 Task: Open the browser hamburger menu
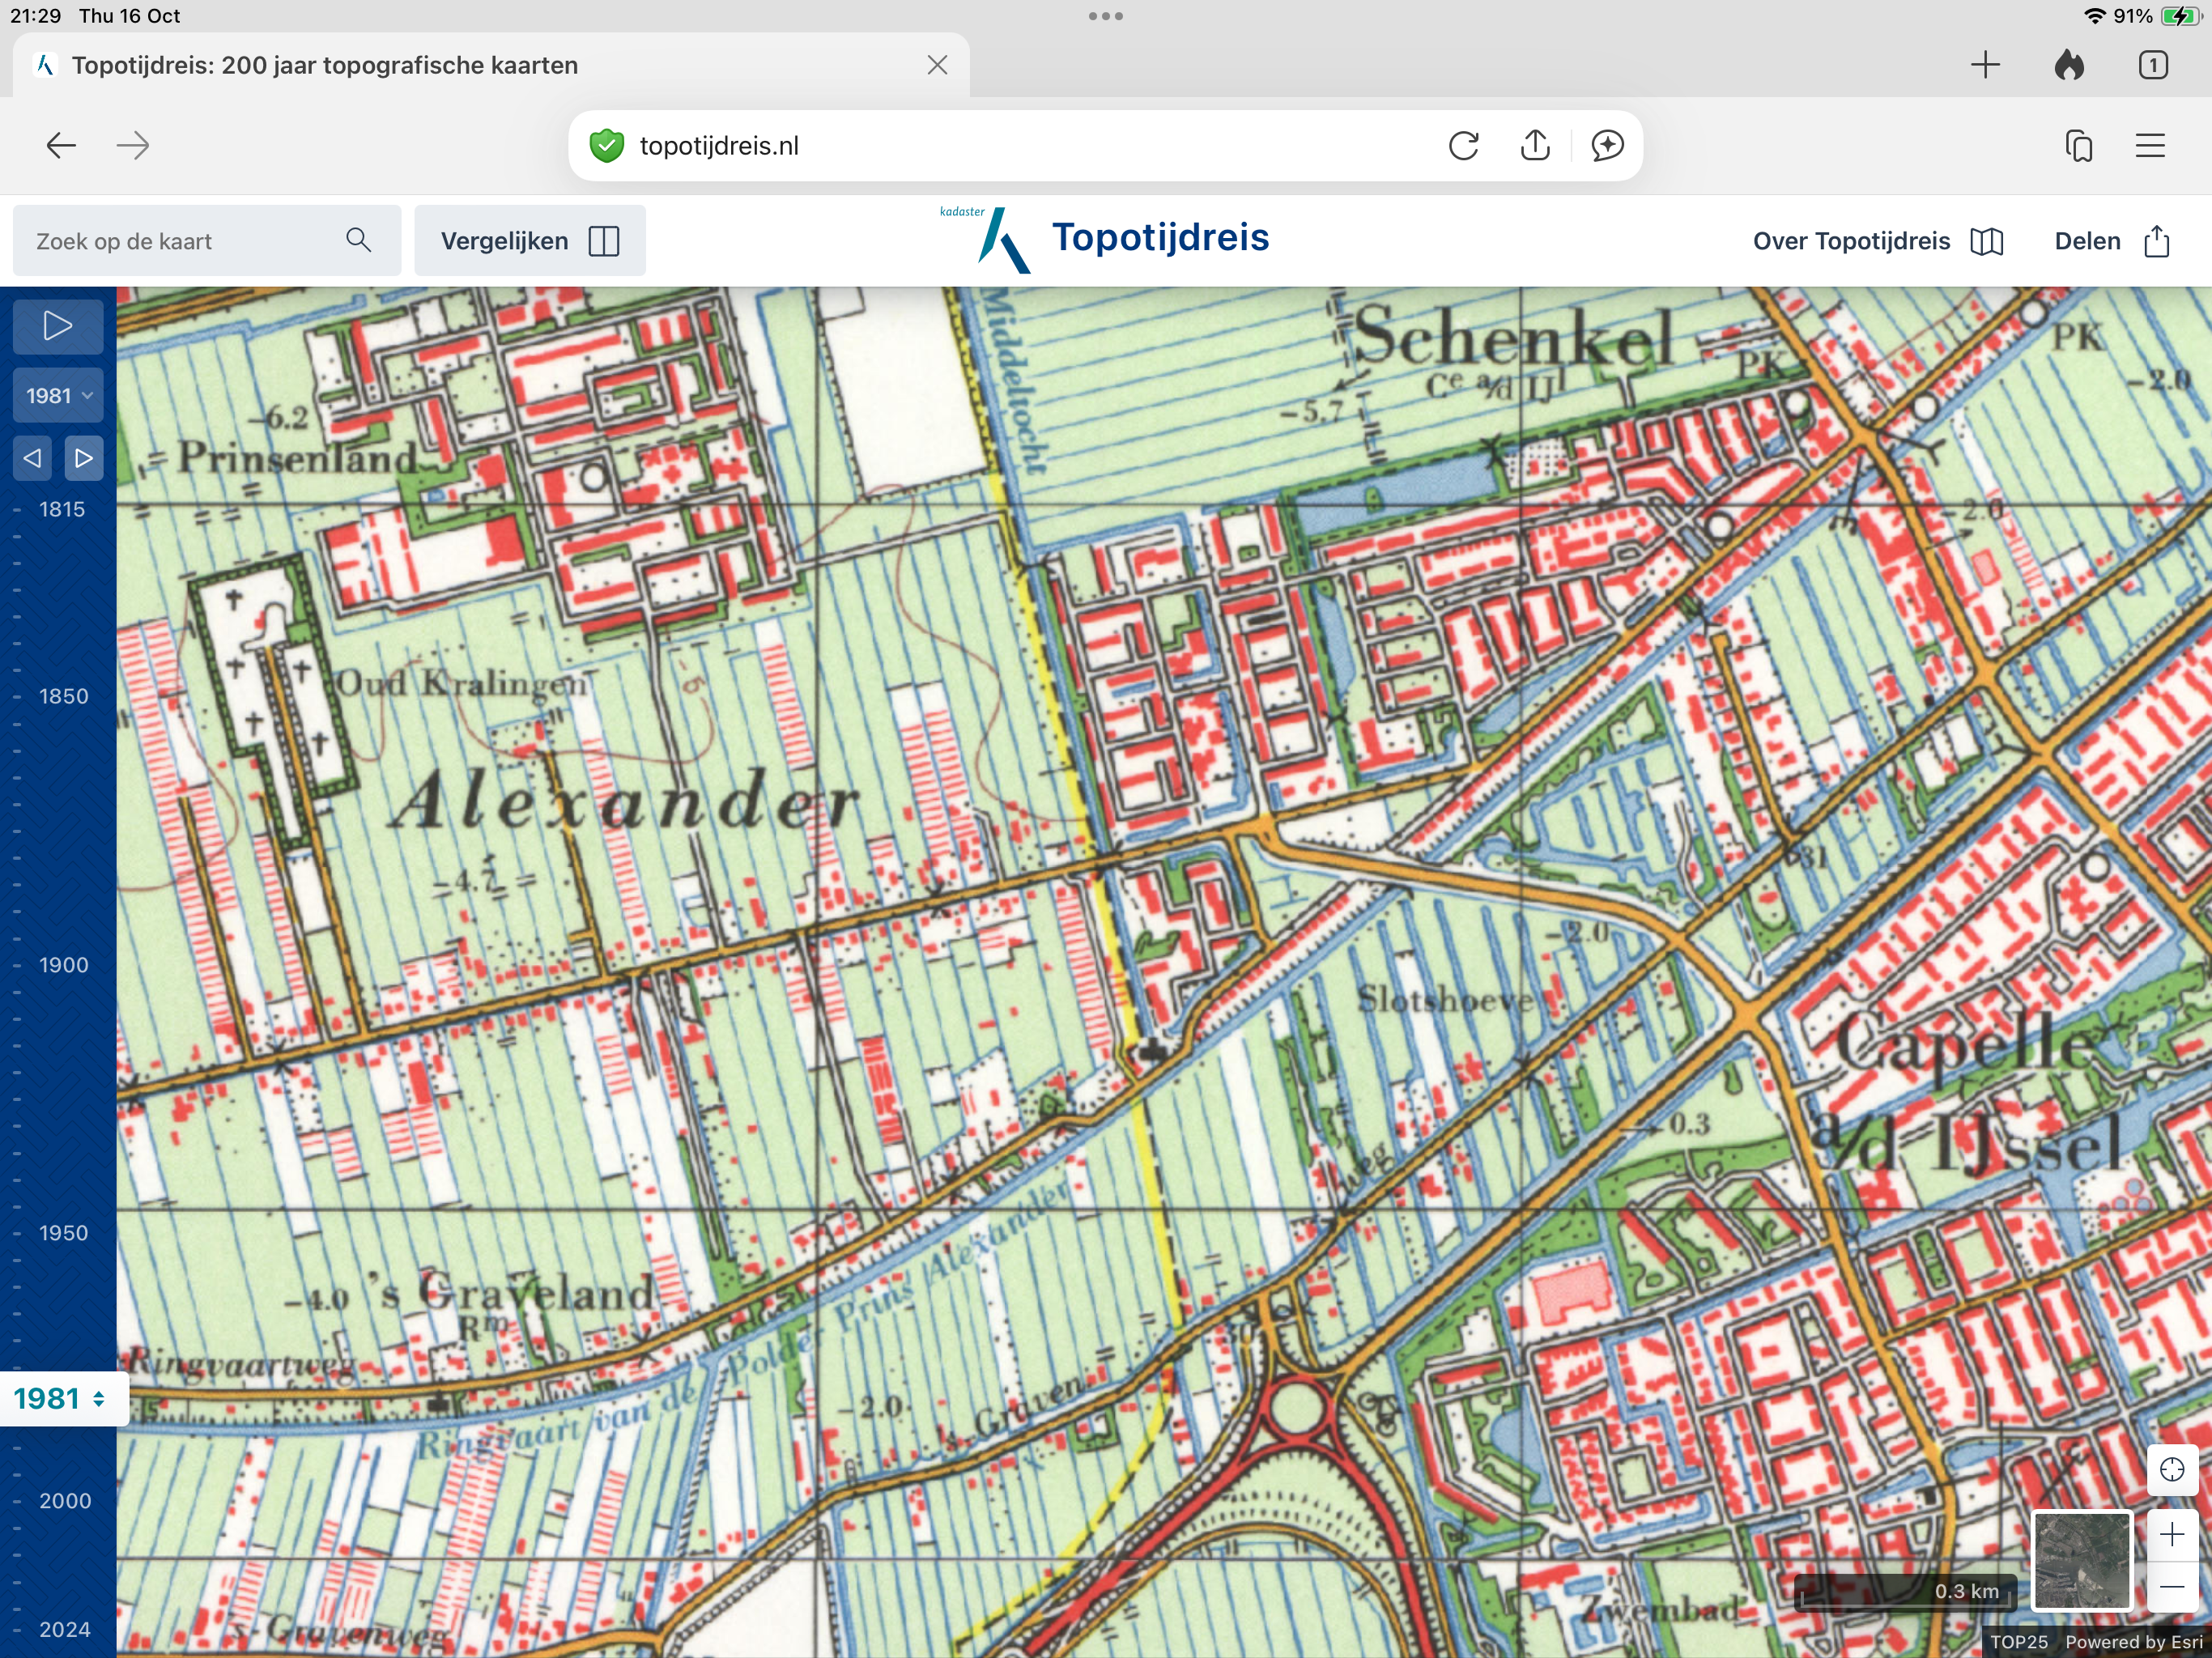coord(2150,146)
